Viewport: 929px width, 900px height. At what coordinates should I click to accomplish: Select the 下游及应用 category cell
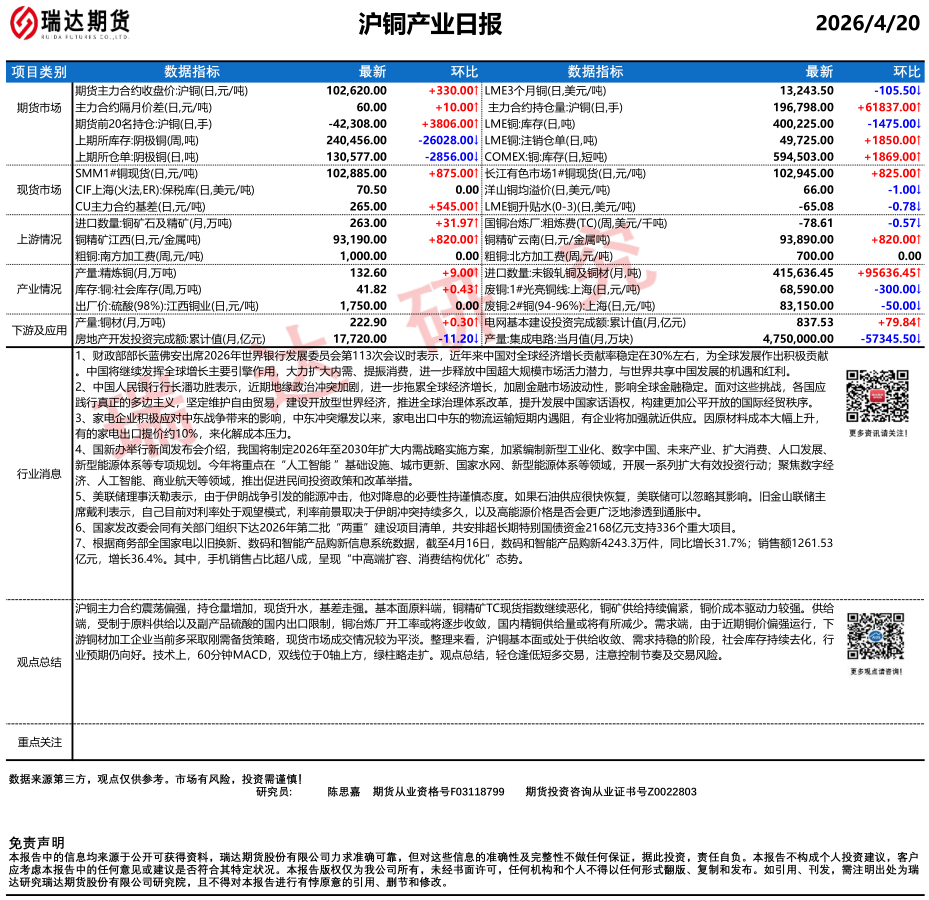pyautogui.click(x=39, y=329)
